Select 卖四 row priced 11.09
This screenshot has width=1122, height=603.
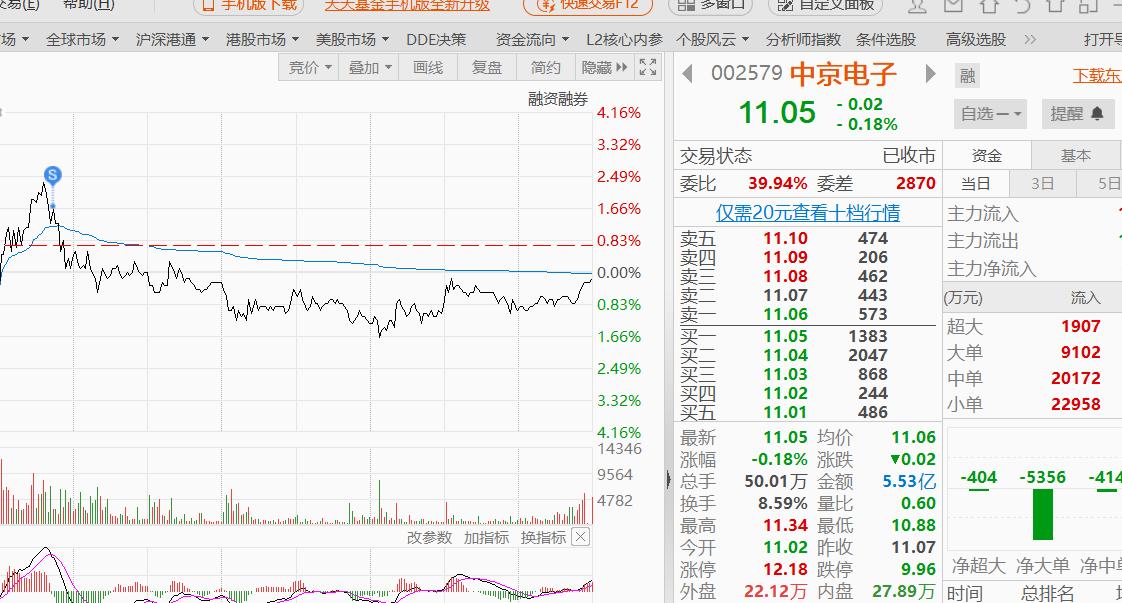pos(807,258)
